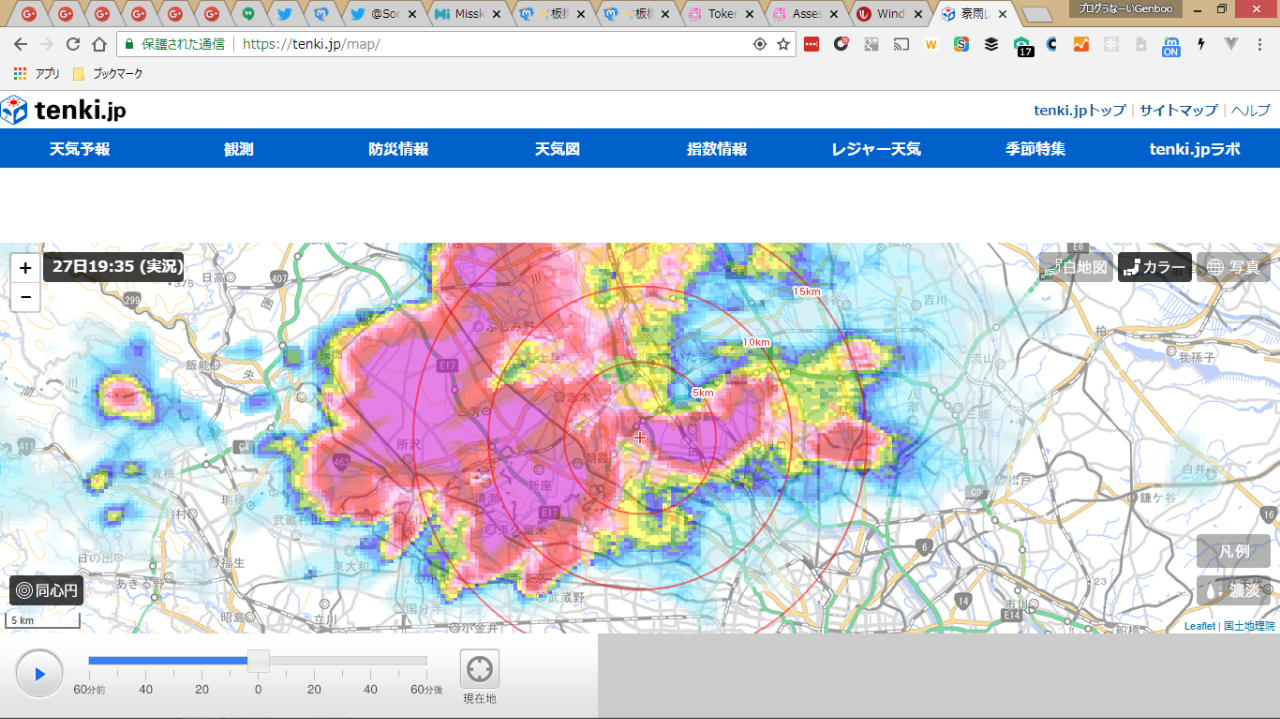Screen dimensions: 1280x719
Task: Zoom out of the rain radar map
Action: coord(25,297)
